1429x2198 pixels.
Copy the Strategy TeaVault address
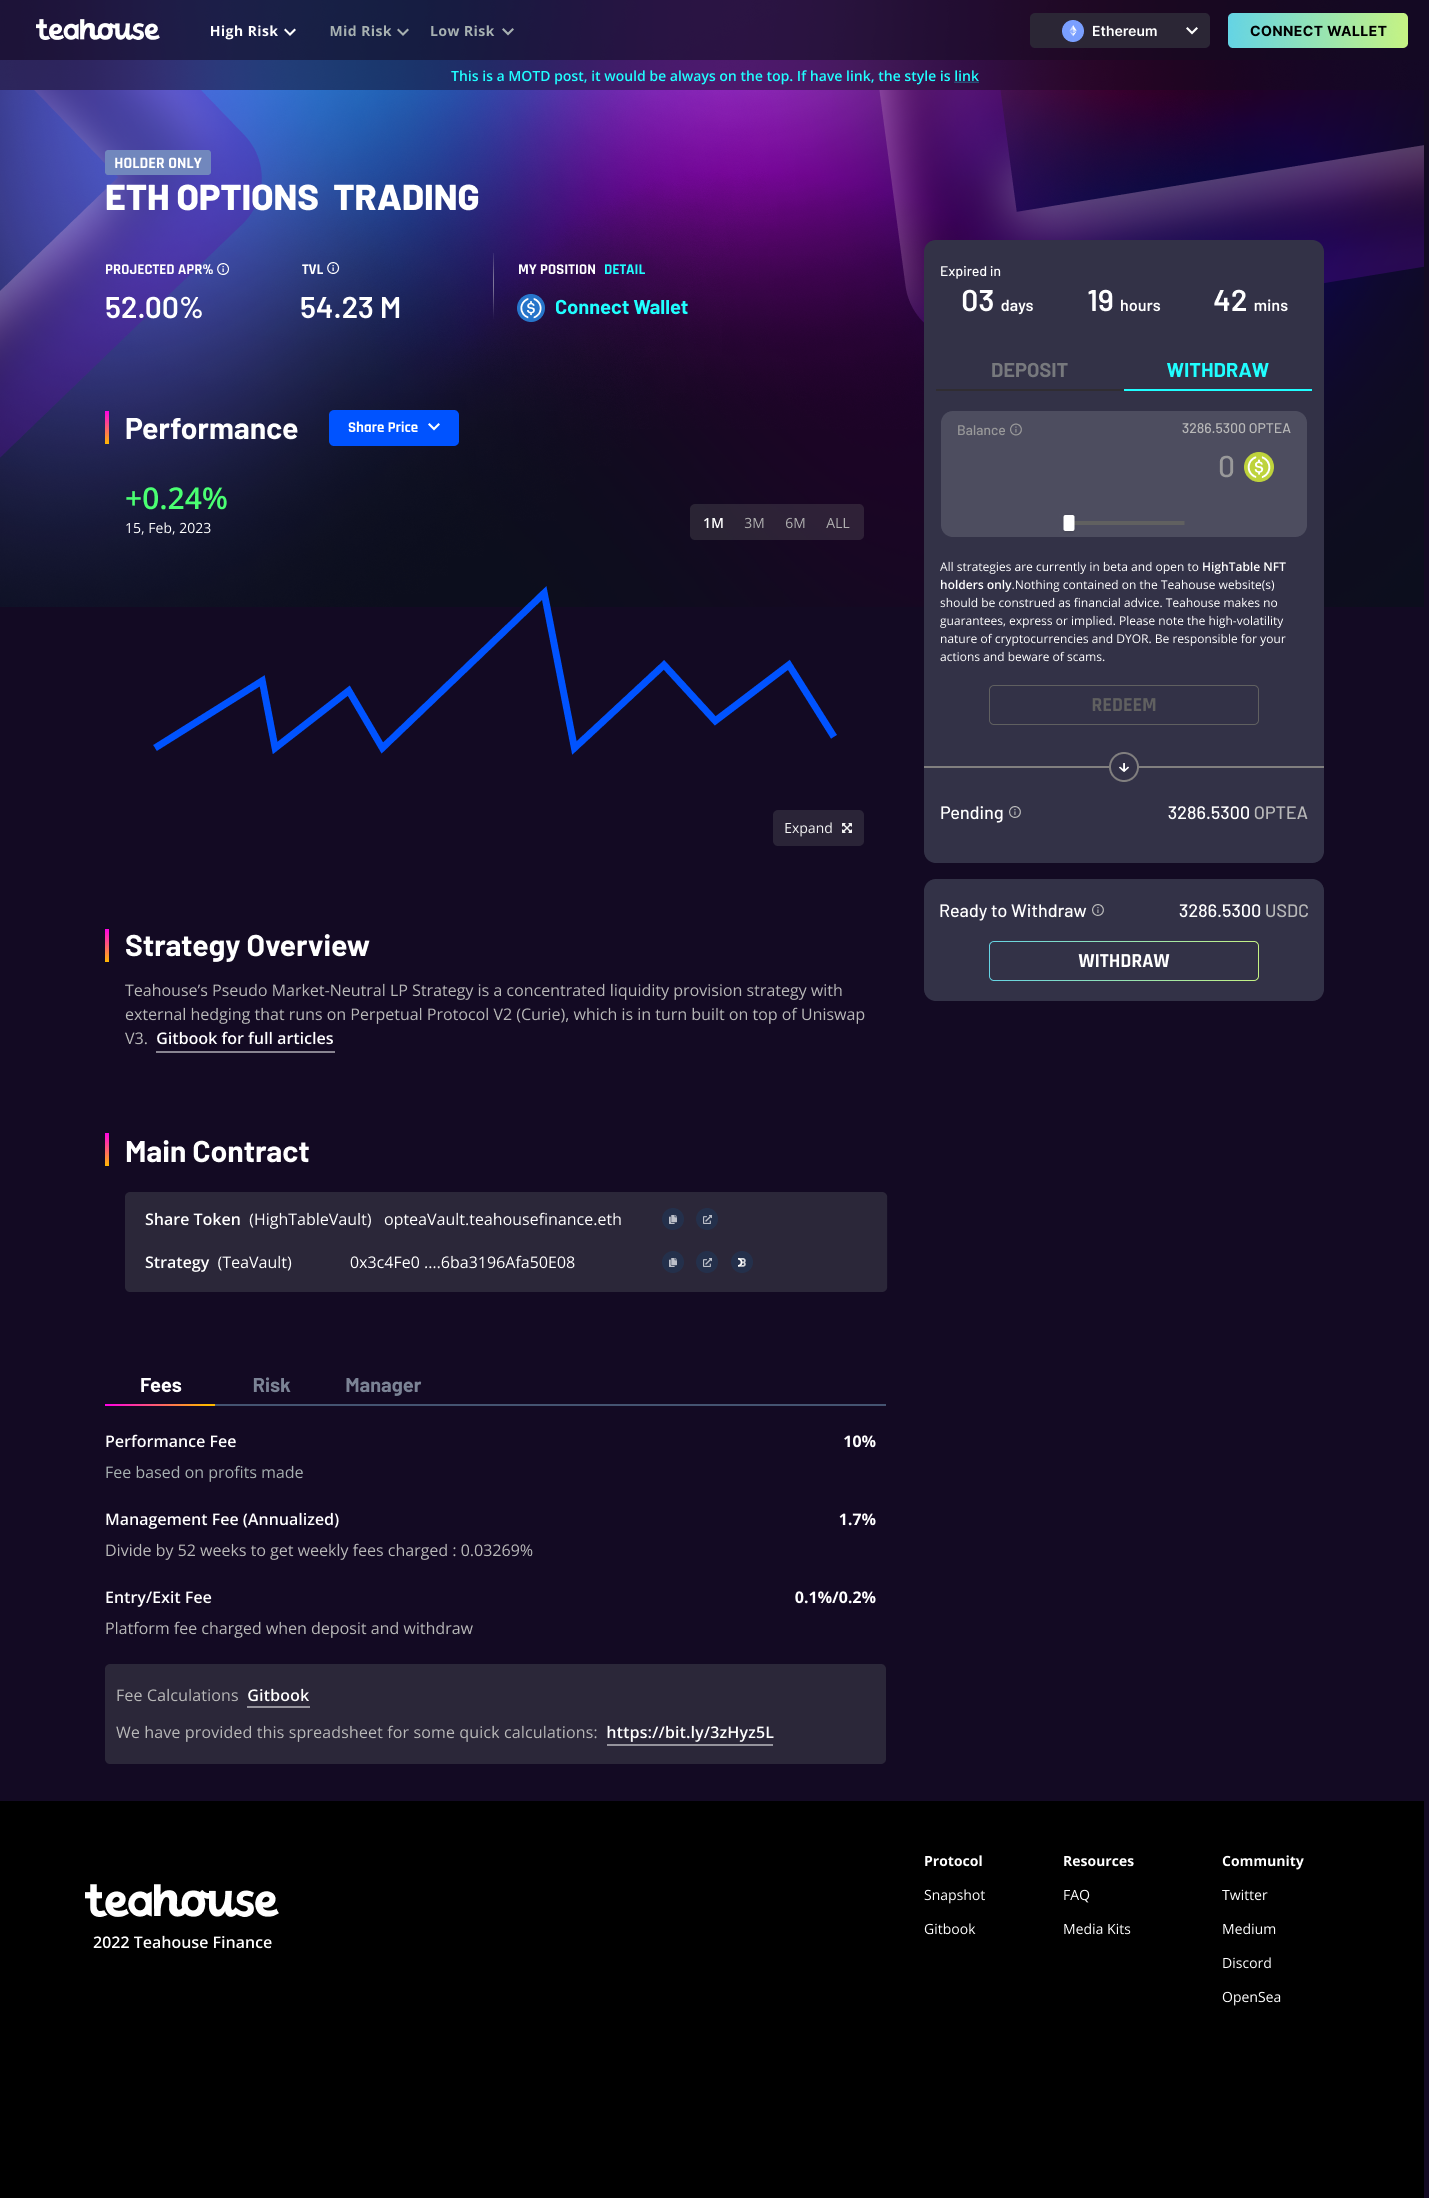coord(673,1263)
